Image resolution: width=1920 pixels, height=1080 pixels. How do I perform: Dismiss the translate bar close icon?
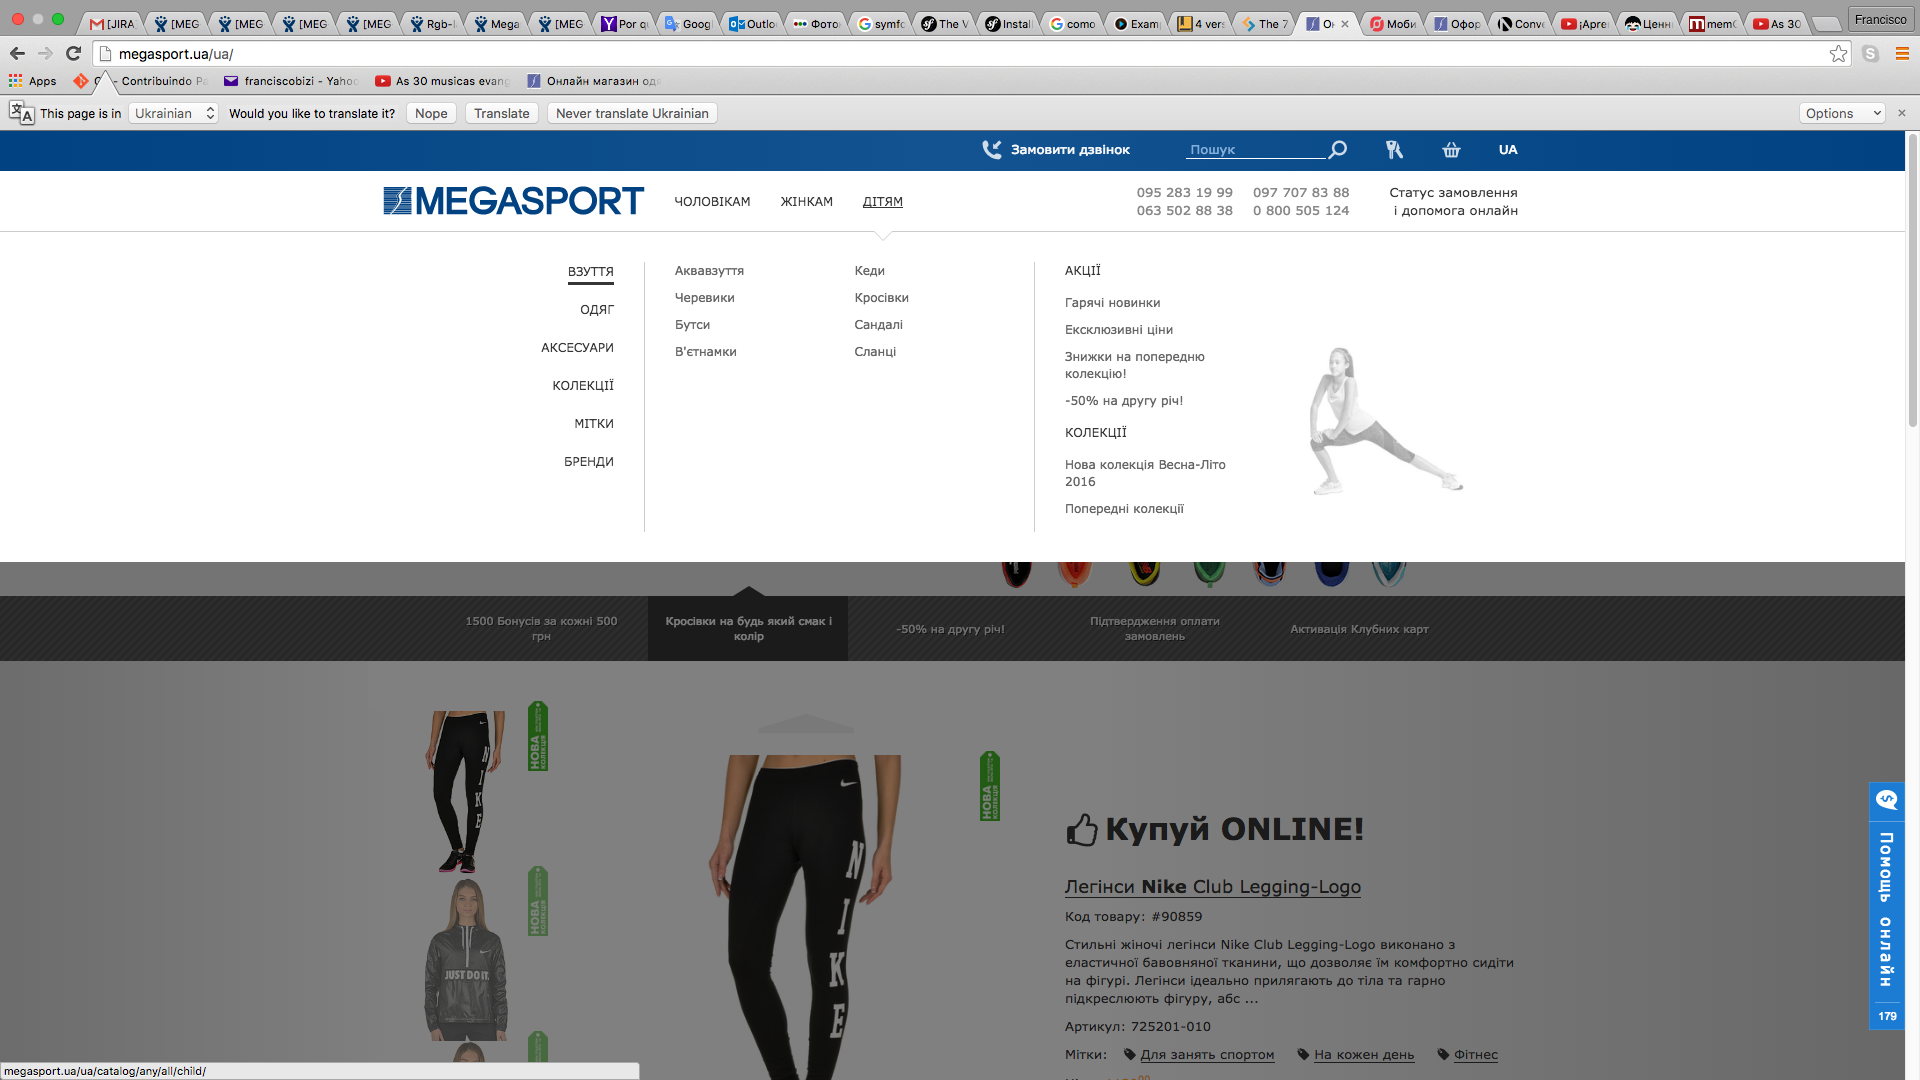(1902, 113)
